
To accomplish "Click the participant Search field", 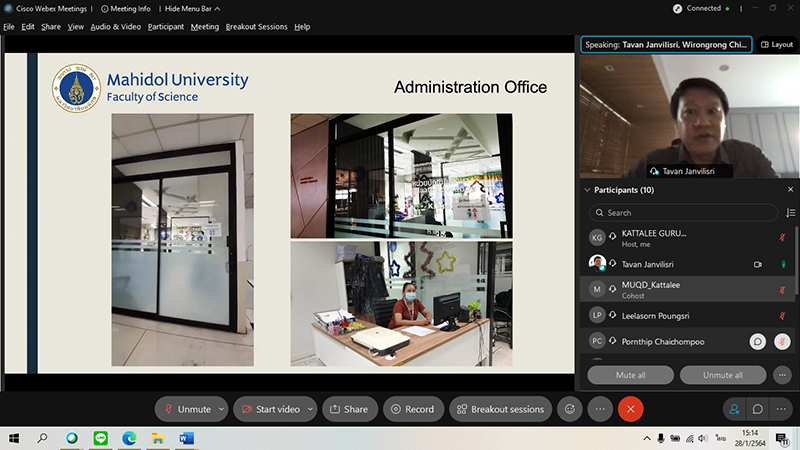I will click(x=685, y=213).
